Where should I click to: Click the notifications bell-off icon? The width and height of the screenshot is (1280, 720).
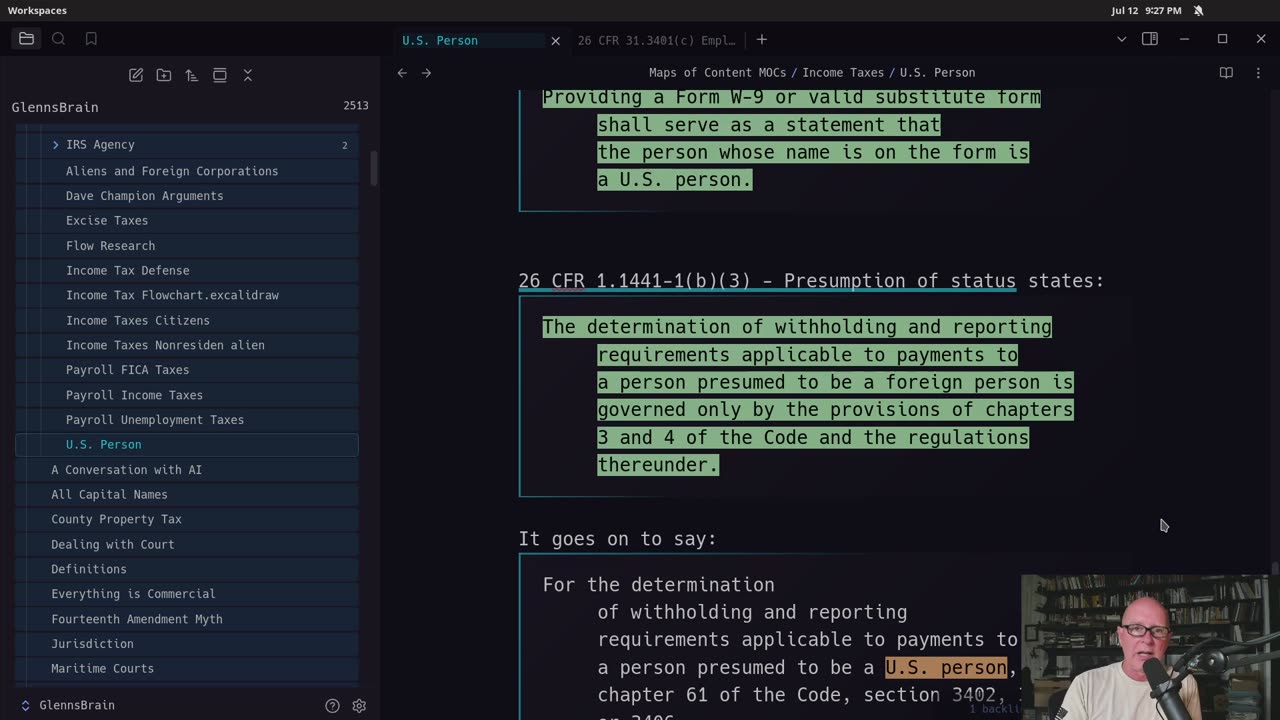1198,10
